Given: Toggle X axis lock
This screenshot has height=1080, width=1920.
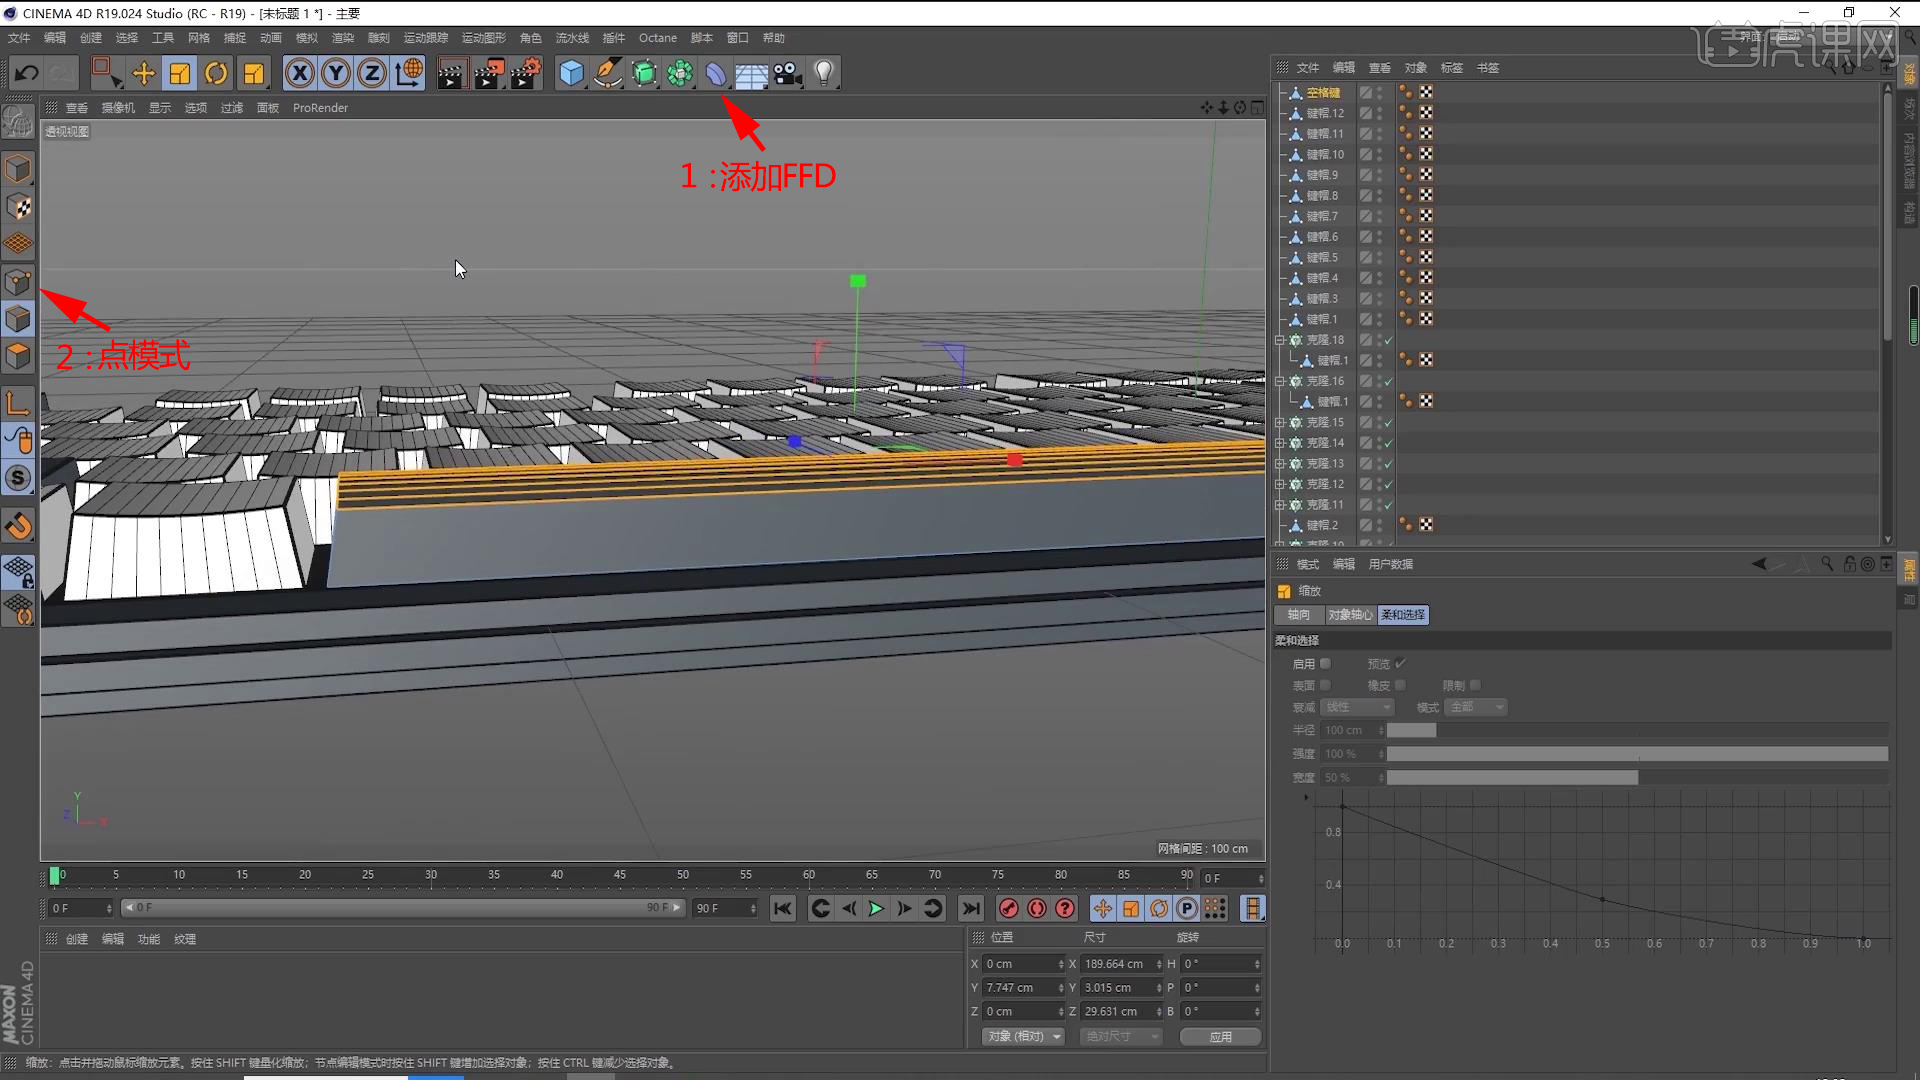Looking at the screenshot, I should point(299,73).
